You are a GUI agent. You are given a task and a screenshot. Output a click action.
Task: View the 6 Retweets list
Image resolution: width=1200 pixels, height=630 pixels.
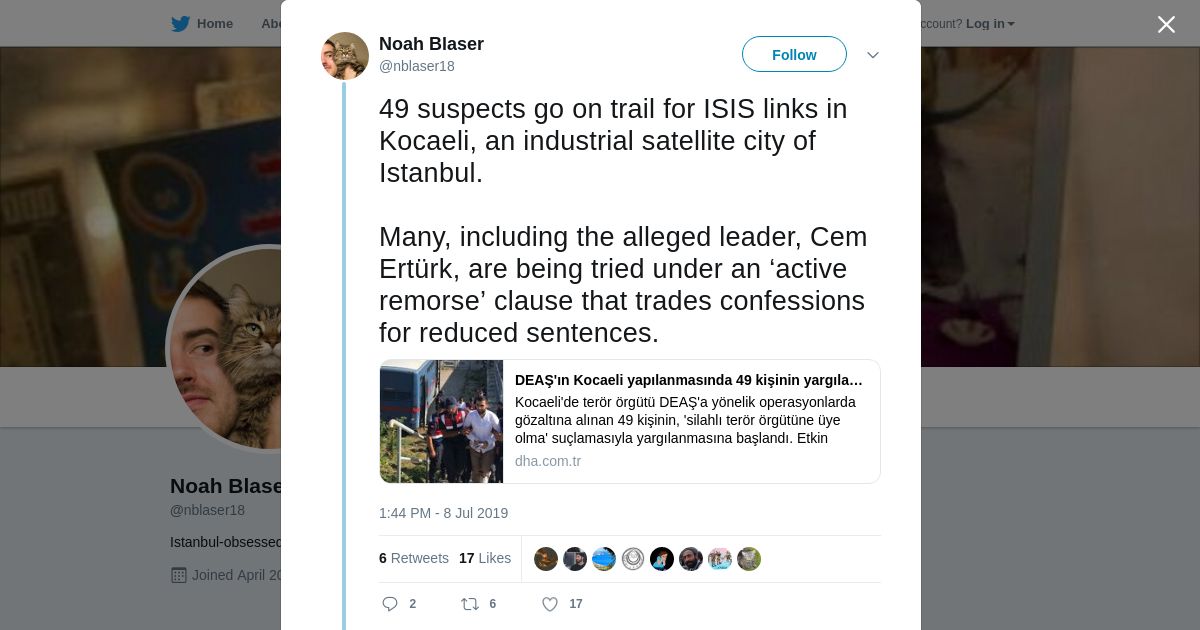pos(414,558)
